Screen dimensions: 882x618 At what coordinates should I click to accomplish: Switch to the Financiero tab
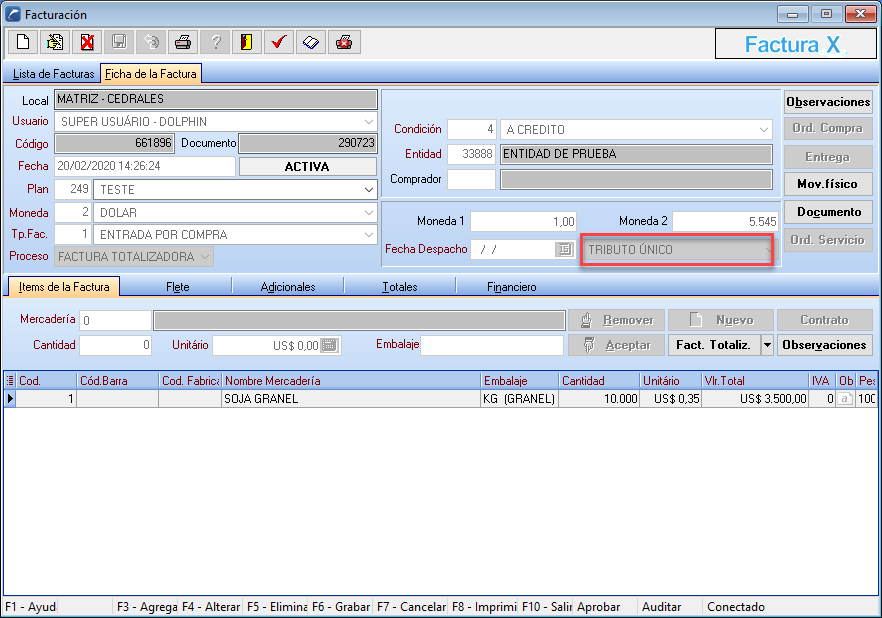tap(511, 287)
